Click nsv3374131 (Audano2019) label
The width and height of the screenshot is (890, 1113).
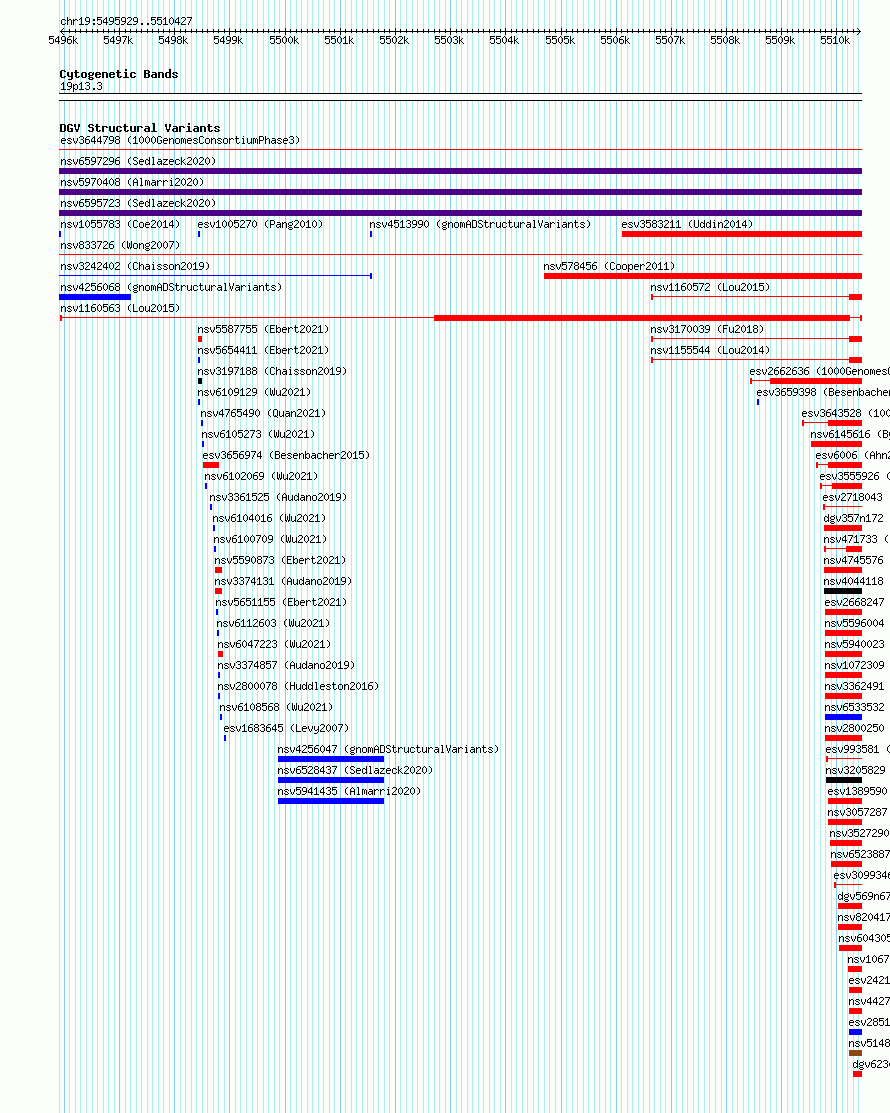pyautogui.click(x=283, y=581)
